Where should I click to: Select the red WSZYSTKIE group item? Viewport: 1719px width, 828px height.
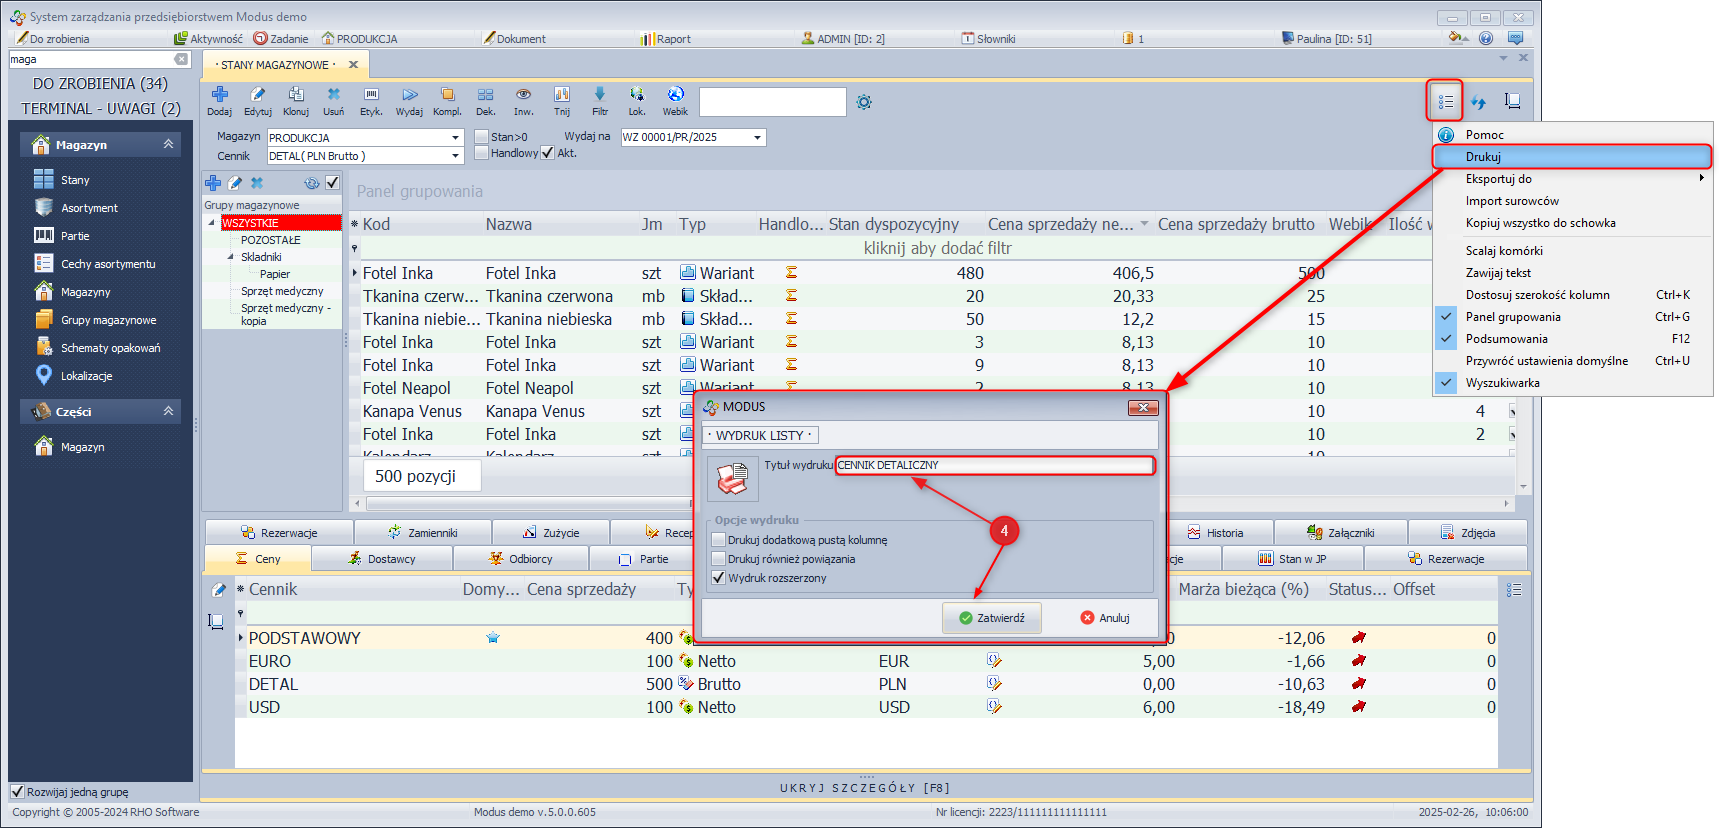[x=280, y=223]
